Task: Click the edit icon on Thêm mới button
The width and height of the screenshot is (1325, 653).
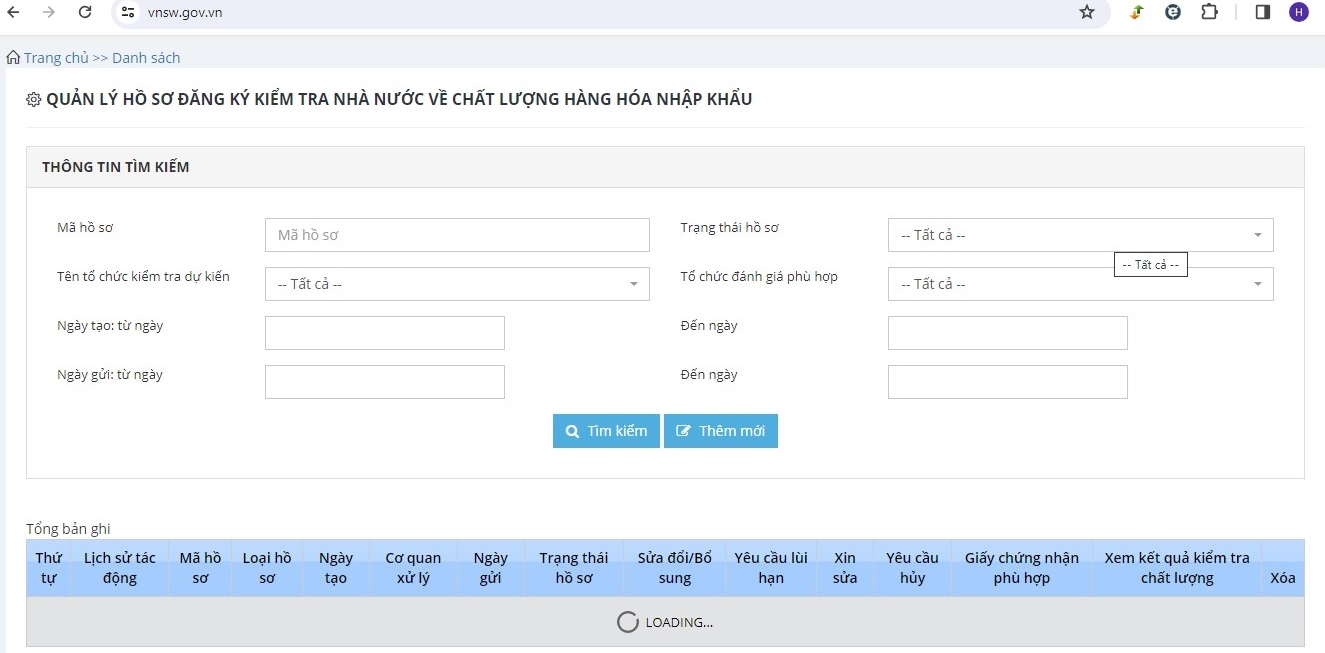Action: coord(684,431)
